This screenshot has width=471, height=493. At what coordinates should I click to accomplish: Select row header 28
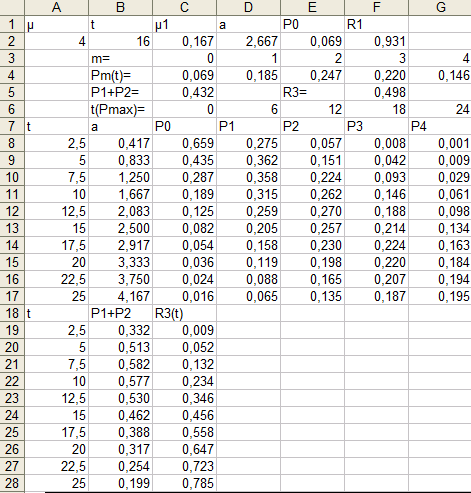point(12,483)
